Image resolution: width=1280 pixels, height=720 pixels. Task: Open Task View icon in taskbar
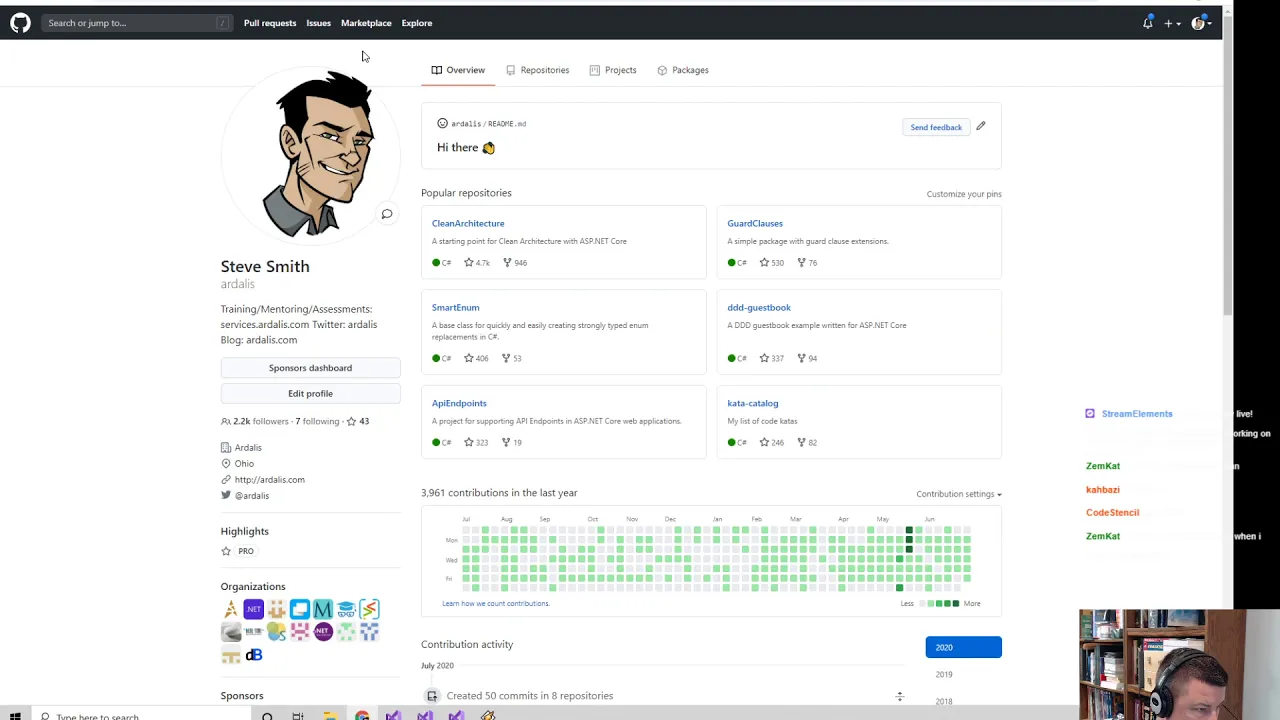point(298,715)
